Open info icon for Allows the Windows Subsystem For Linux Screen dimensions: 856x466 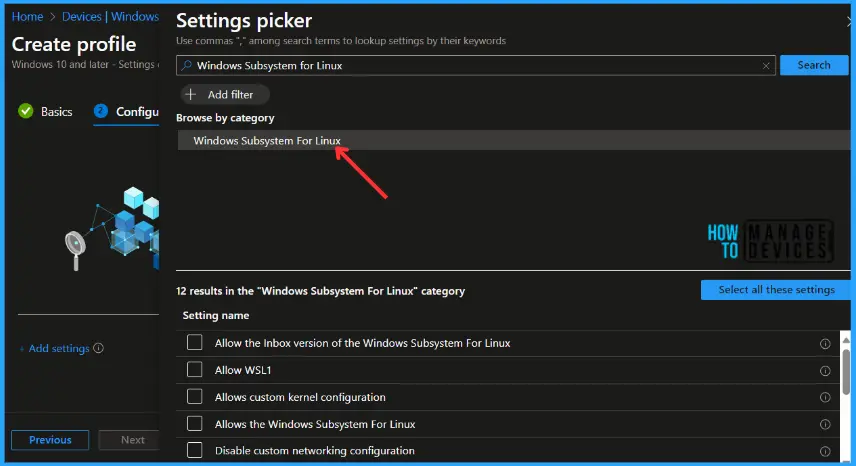click(x=825, y=425)
